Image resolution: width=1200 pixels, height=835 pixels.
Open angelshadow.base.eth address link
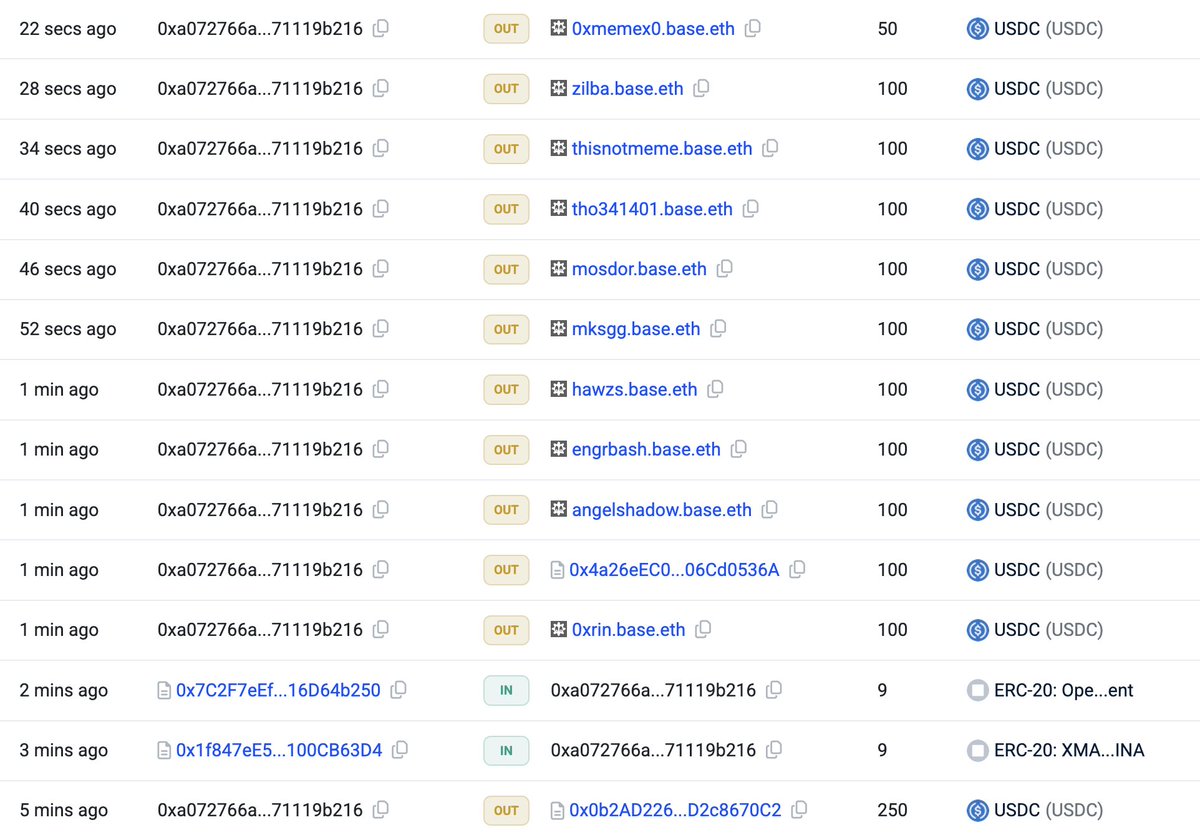pyautogui.click(x=662, y=510)
